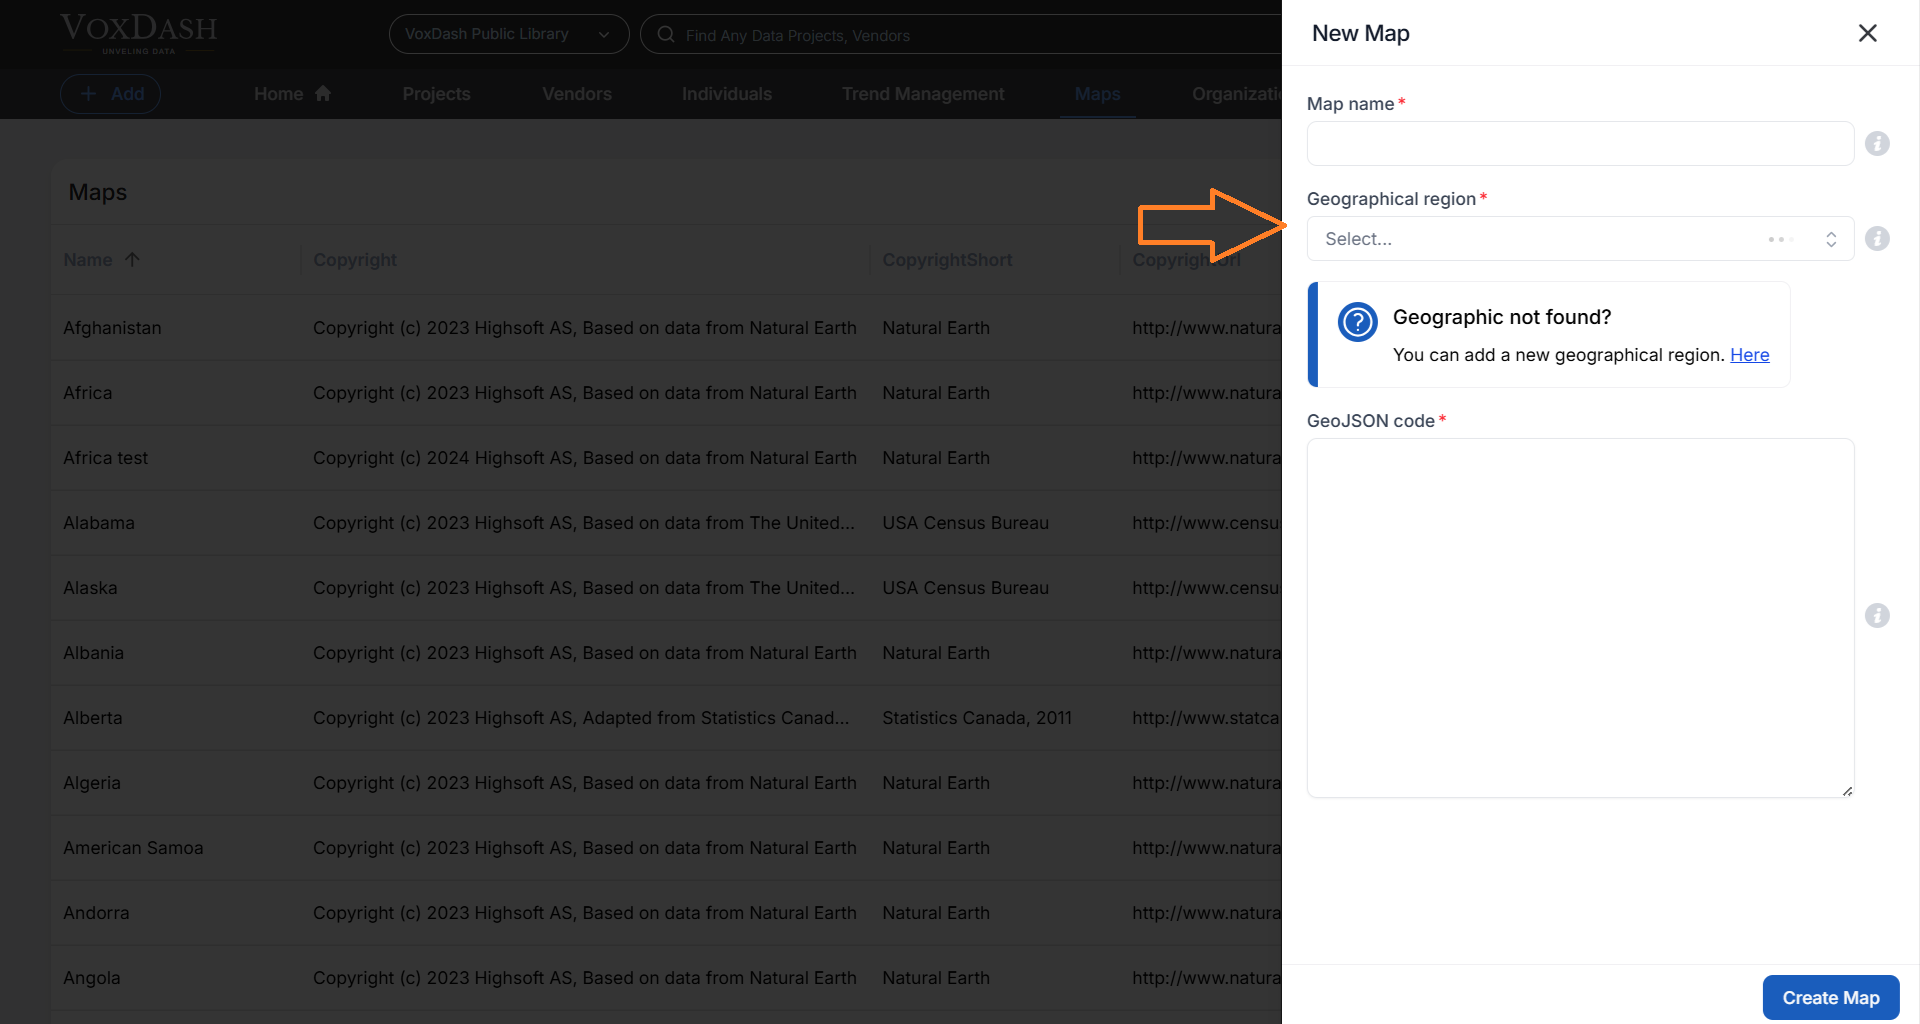1920x1024 pixels.
Task: Click Alberta's statcan URL cell
Action: point(1206,718)
